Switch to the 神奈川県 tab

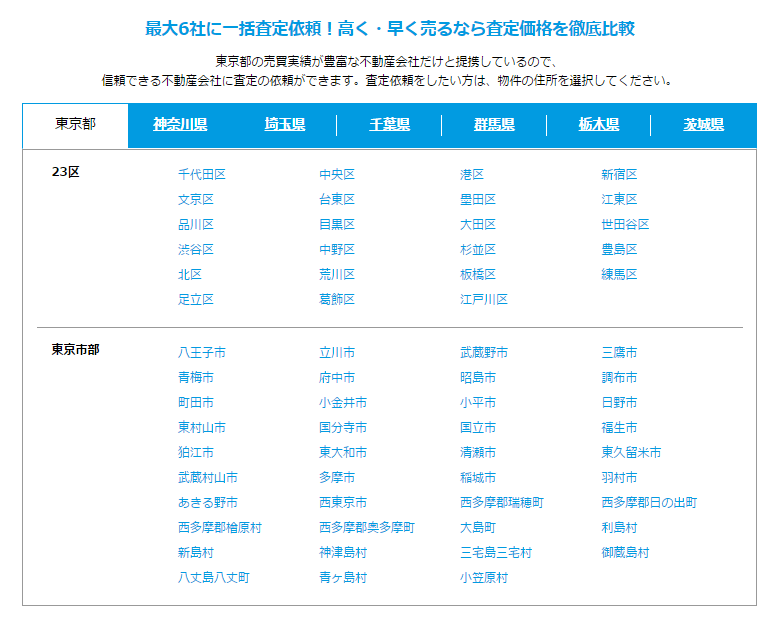tap(180, 125)
